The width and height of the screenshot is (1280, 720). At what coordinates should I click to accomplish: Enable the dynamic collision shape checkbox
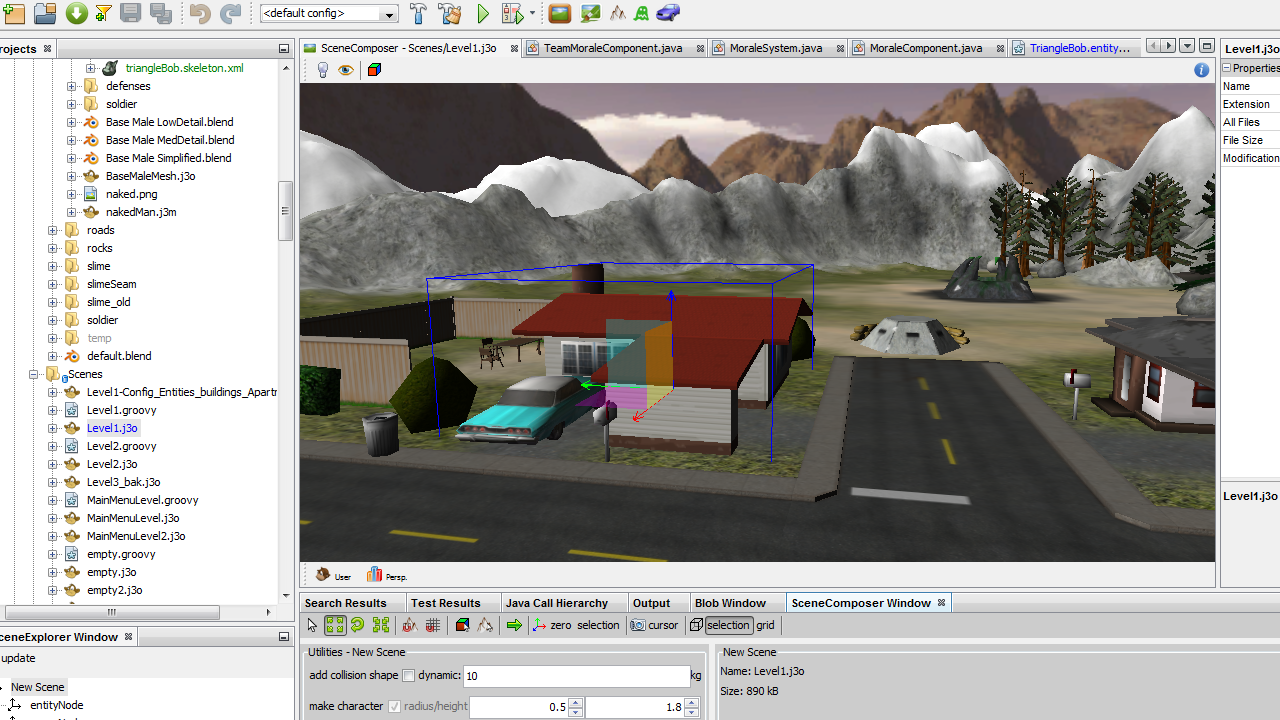408,676
